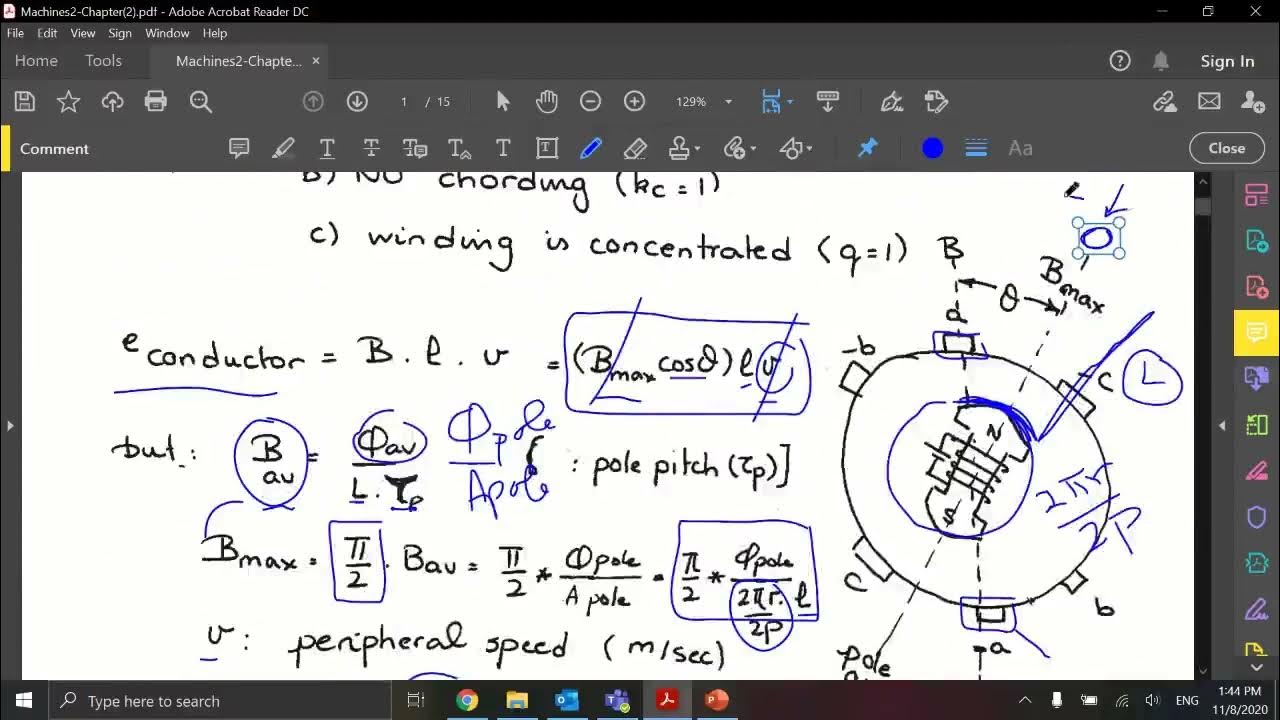Select the Insert text tool

pyautogui.click(x=459, y=148)
